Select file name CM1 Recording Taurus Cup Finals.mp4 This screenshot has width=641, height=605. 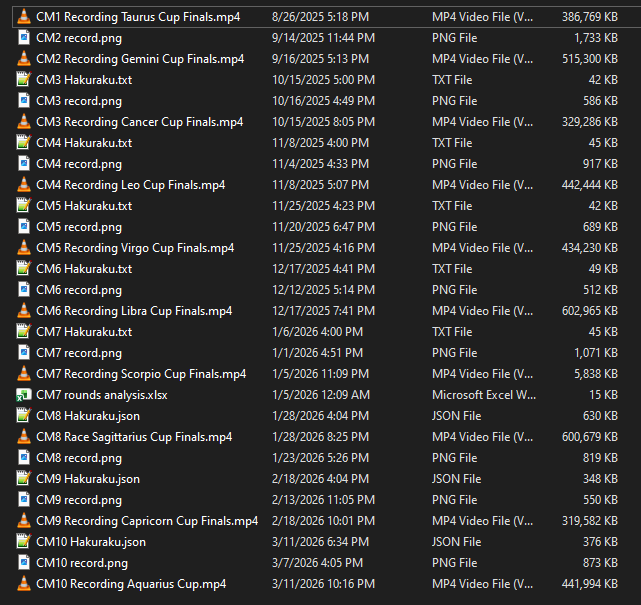pyautogui.click(x=138, y=17)
